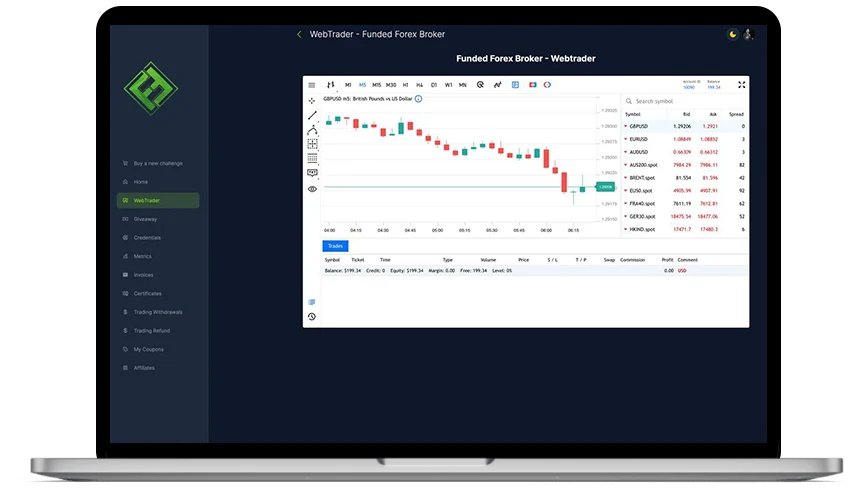Click the Trades button
This screenshot has width=858, height=501.
point(335,246)
